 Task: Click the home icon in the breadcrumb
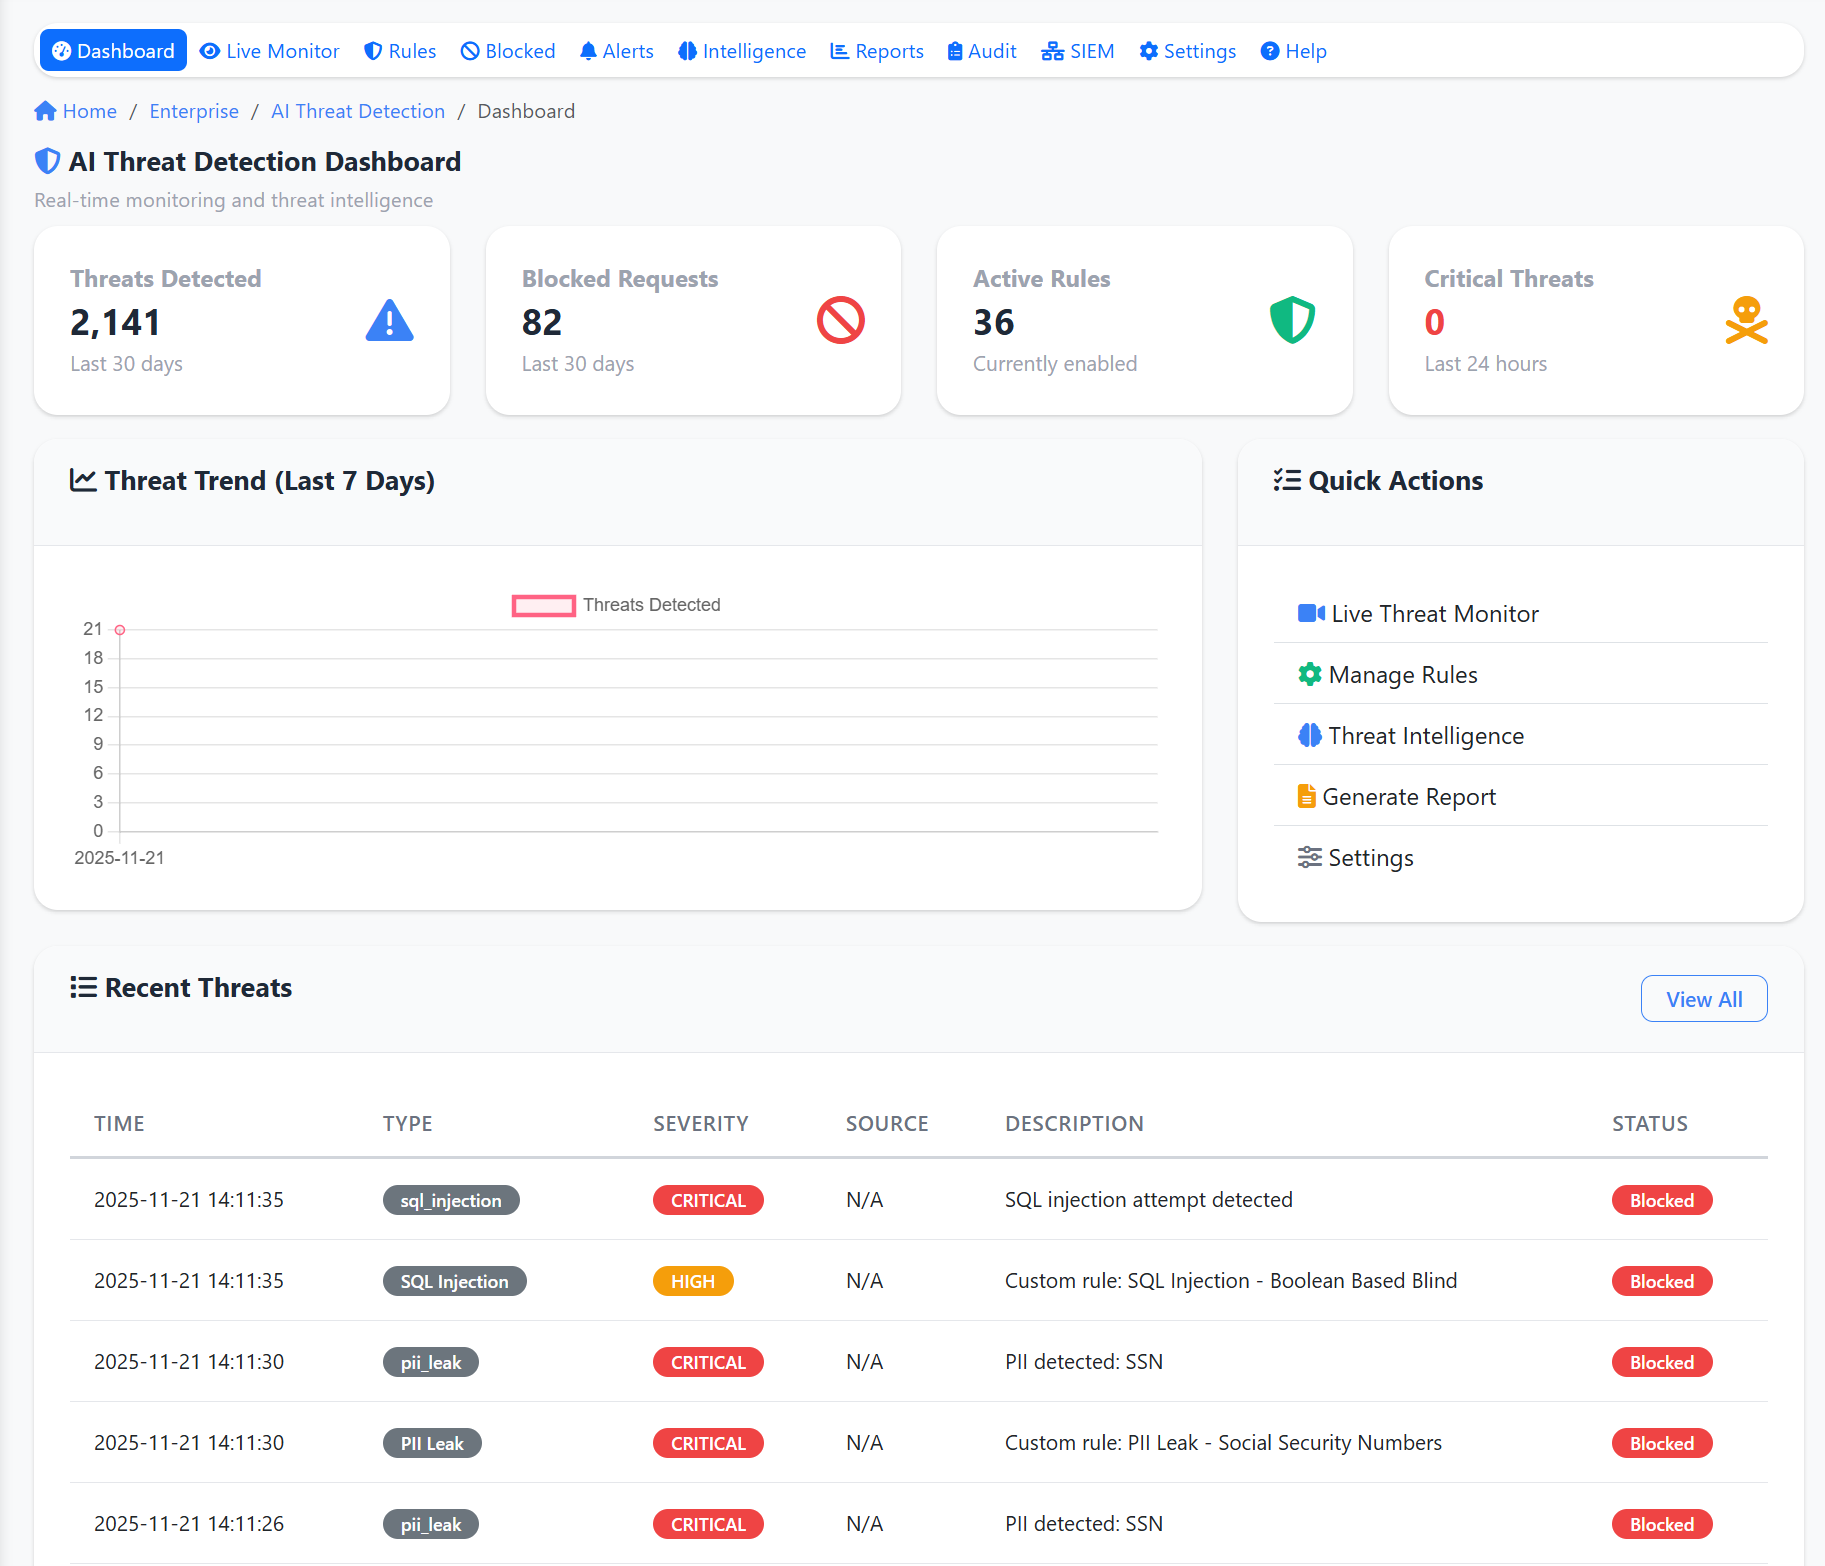coord(46,110)
